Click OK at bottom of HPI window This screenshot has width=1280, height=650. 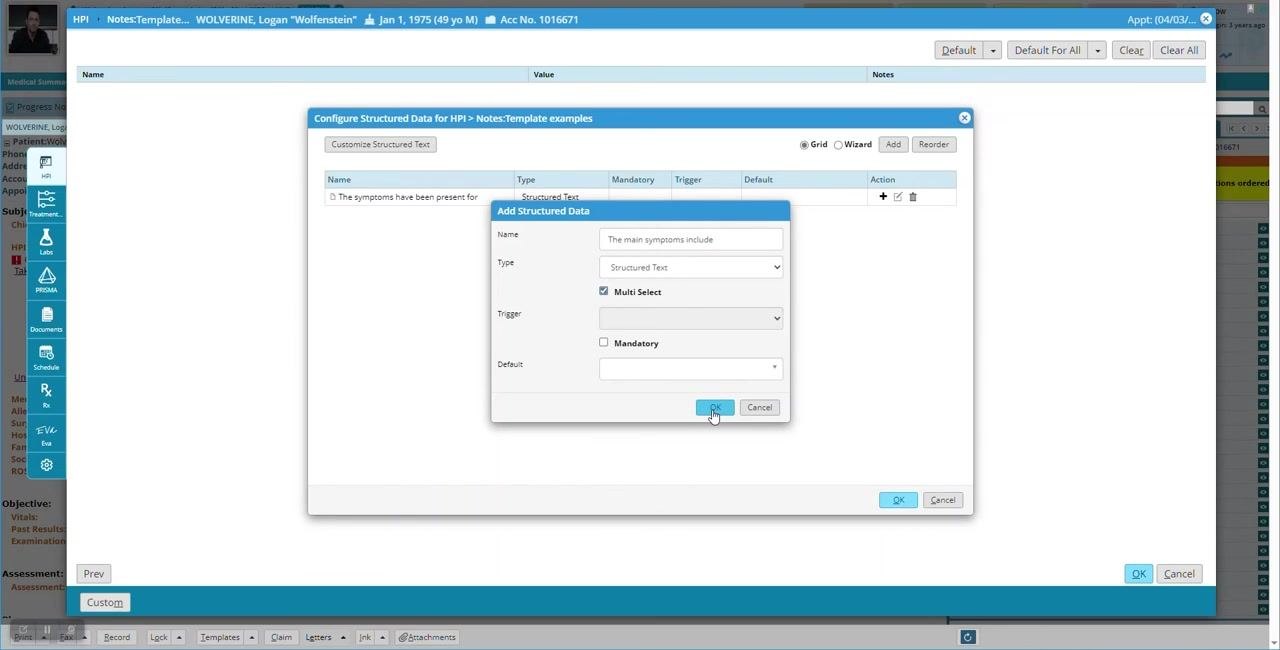pos(1138,574)
